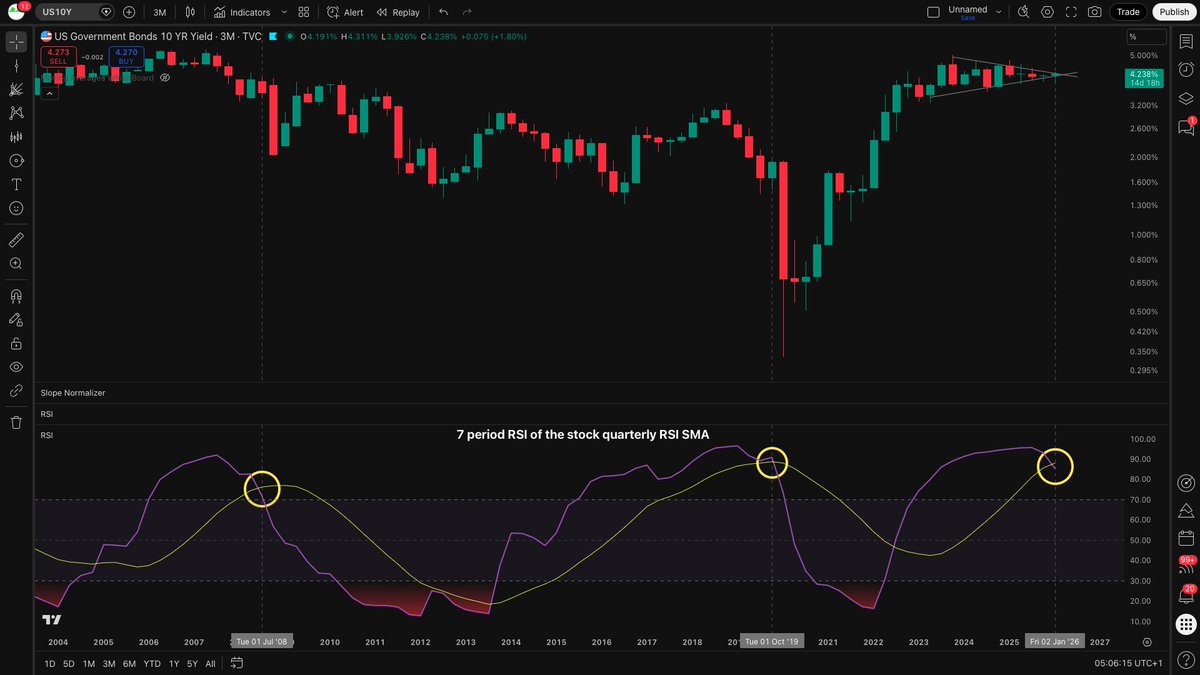Open the Object tree layers panel
This screenshot has height=675, width=1200.
click(1186, 99)
